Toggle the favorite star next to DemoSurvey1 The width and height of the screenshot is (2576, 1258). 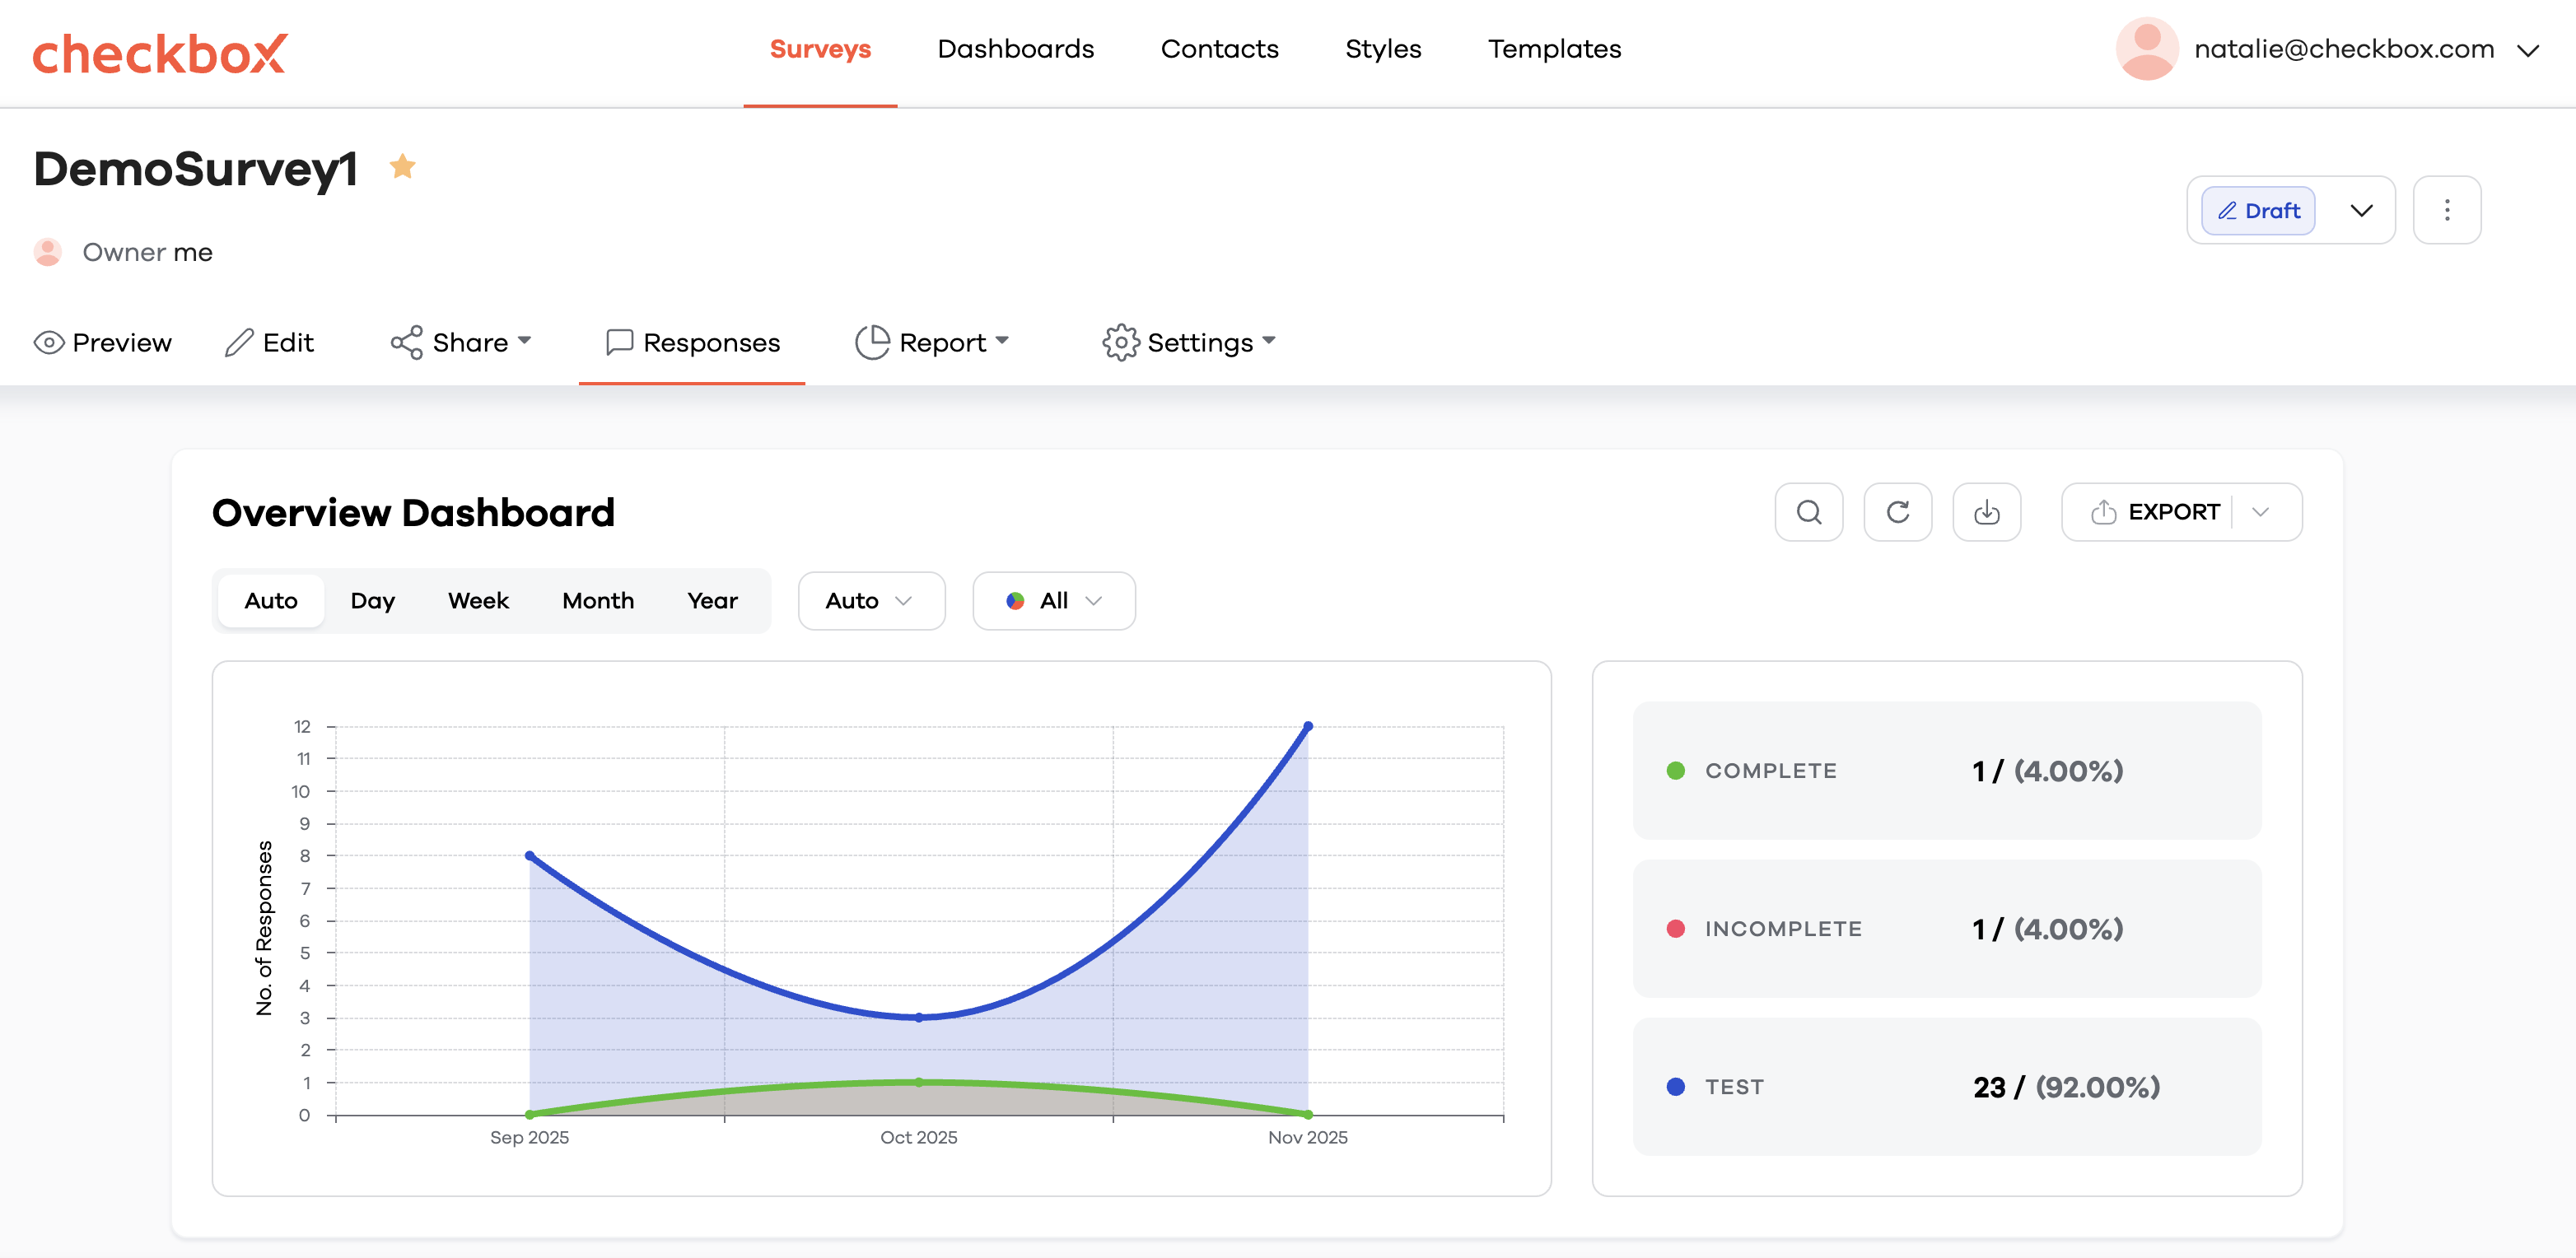pyautogui.click(x=402, y=166)
